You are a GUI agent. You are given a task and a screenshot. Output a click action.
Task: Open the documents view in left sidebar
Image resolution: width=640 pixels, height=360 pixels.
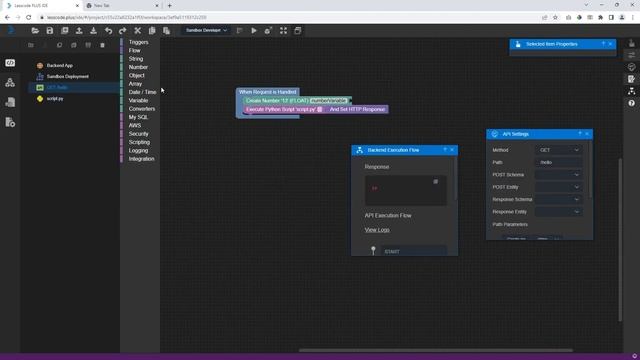(x=10, y=102)
